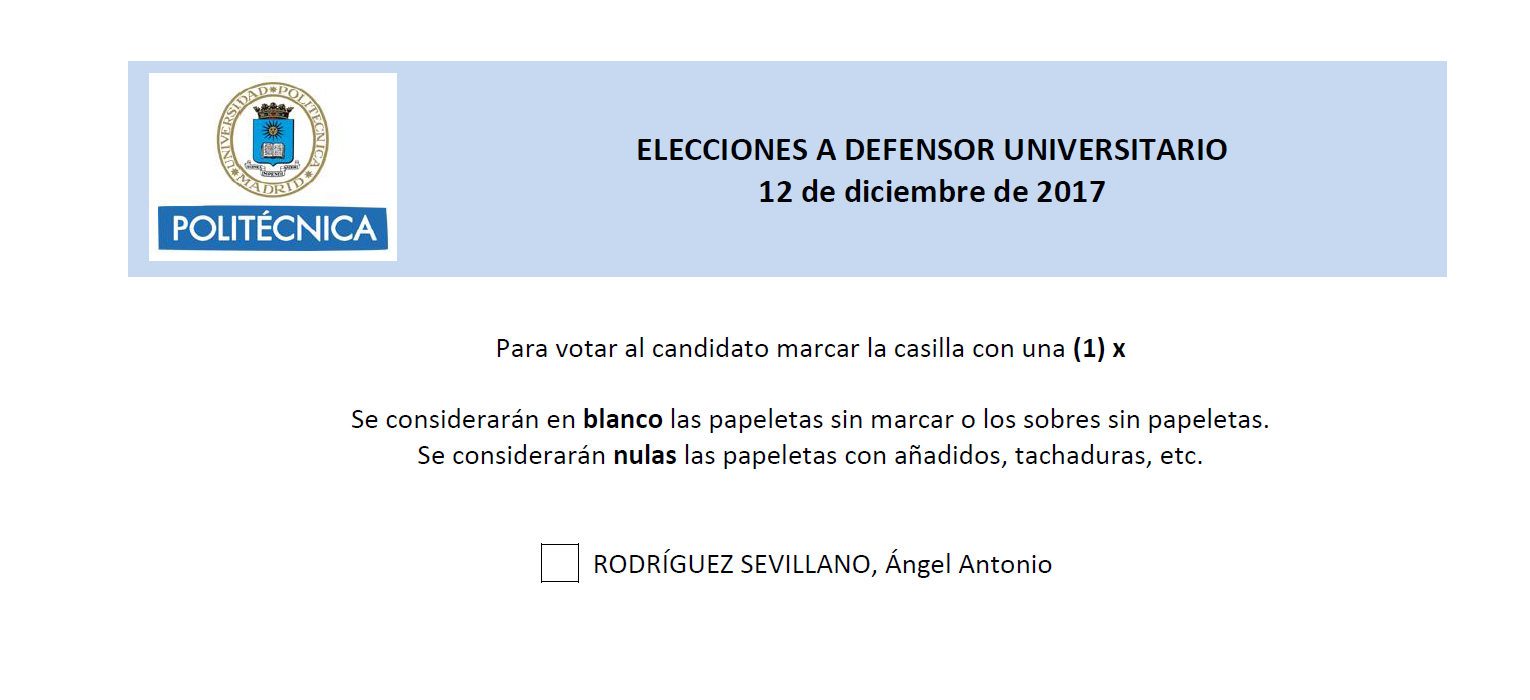Click the blue shield crest inside the seal

[273, 140]
